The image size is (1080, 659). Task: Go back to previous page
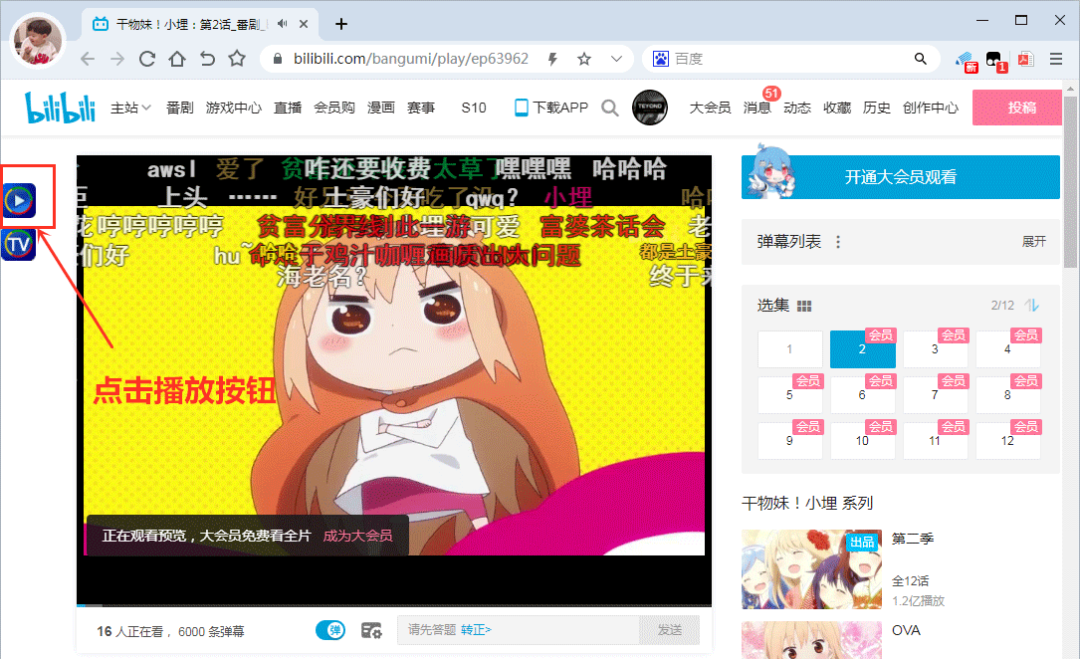tap(87, 59)
